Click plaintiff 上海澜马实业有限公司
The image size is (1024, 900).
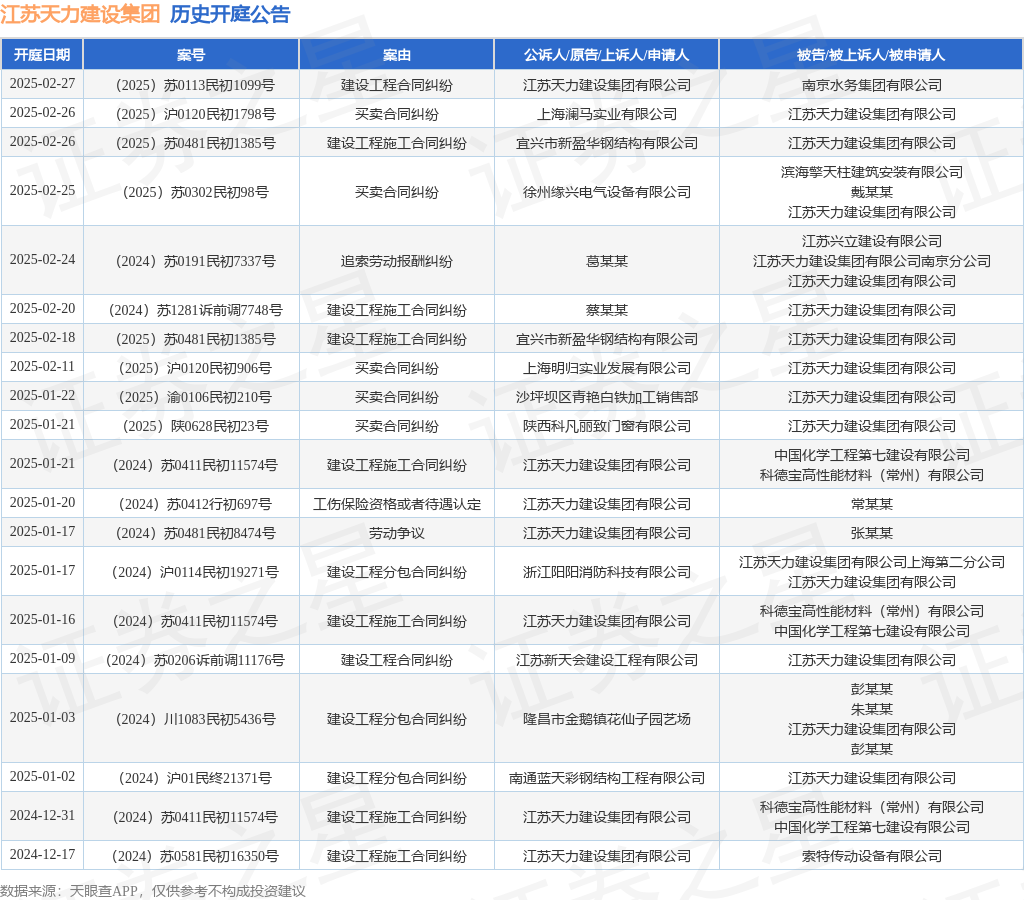[x=607, y=114]
